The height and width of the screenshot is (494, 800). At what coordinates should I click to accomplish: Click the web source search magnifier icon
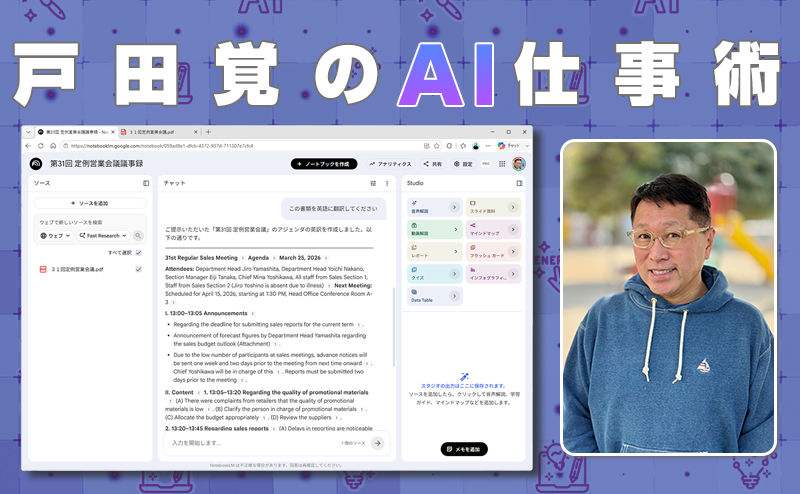(138, 236)
